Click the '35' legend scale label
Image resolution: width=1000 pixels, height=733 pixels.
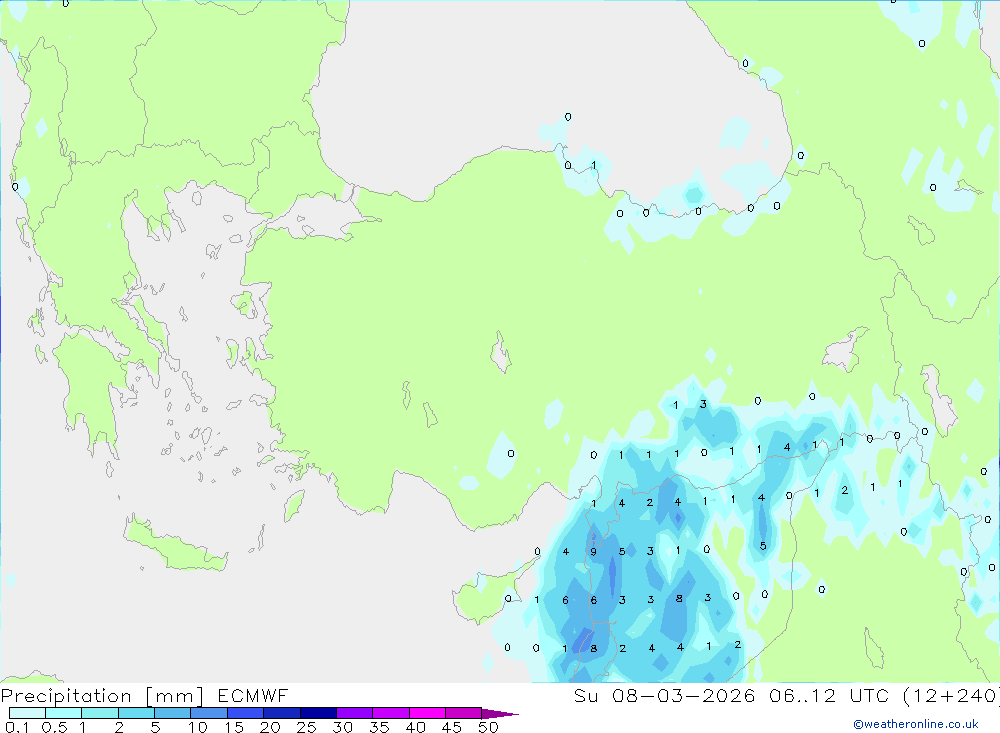379,727
